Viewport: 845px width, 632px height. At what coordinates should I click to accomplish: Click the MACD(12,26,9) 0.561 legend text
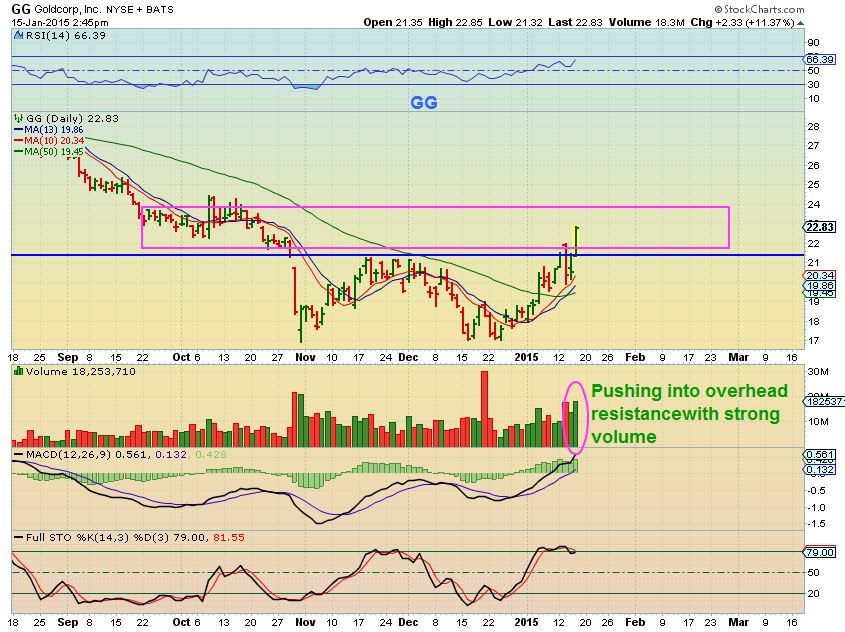pyautogui.click(x=86, y=455)
